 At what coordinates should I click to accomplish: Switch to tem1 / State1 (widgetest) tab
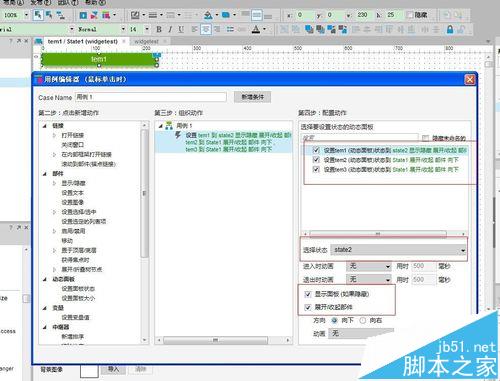click(82, 41)
